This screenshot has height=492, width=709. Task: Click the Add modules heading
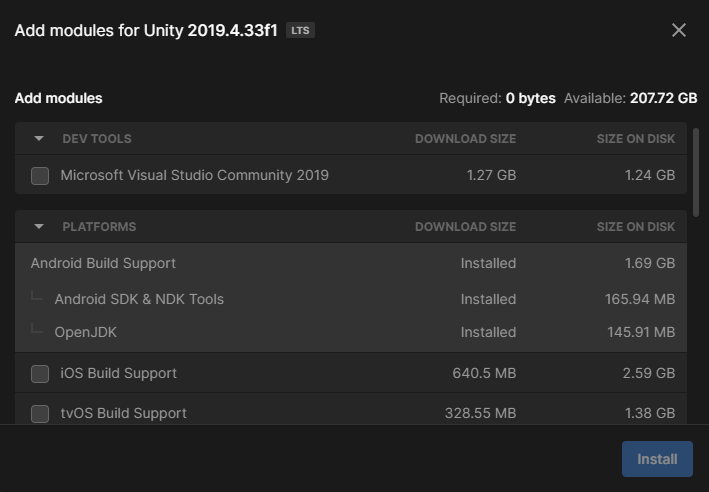pos(58,98)
